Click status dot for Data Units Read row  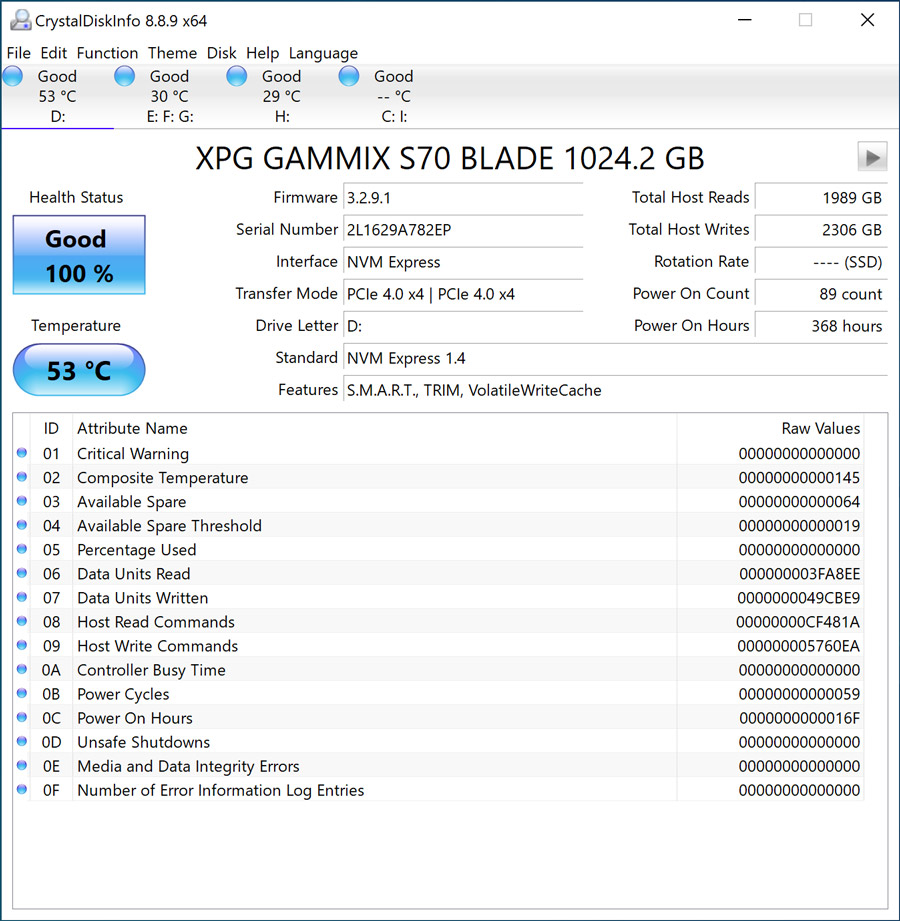(x=22, y=573)
